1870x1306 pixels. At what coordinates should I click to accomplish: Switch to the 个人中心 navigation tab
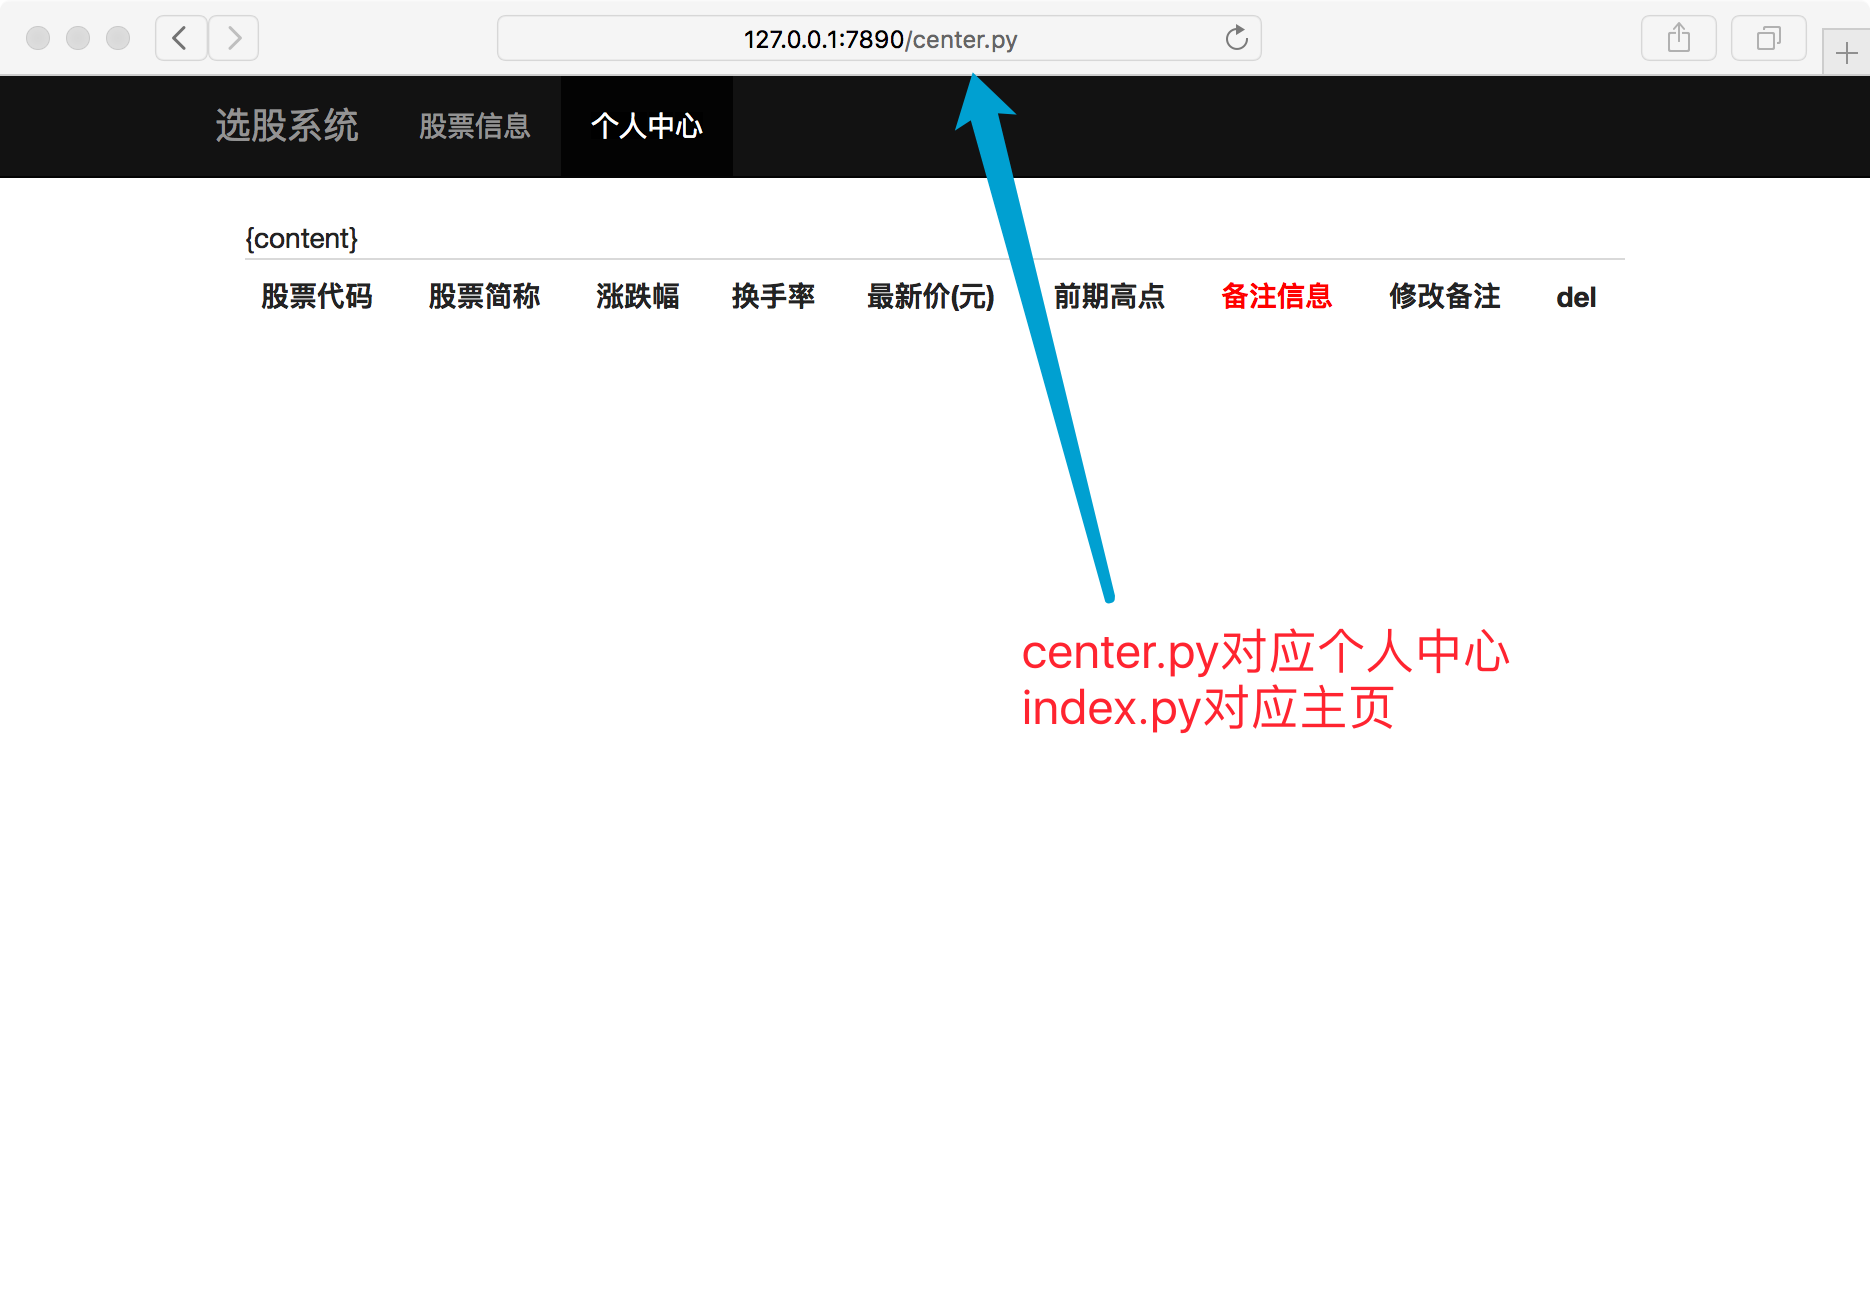click(x=646, y=126)
